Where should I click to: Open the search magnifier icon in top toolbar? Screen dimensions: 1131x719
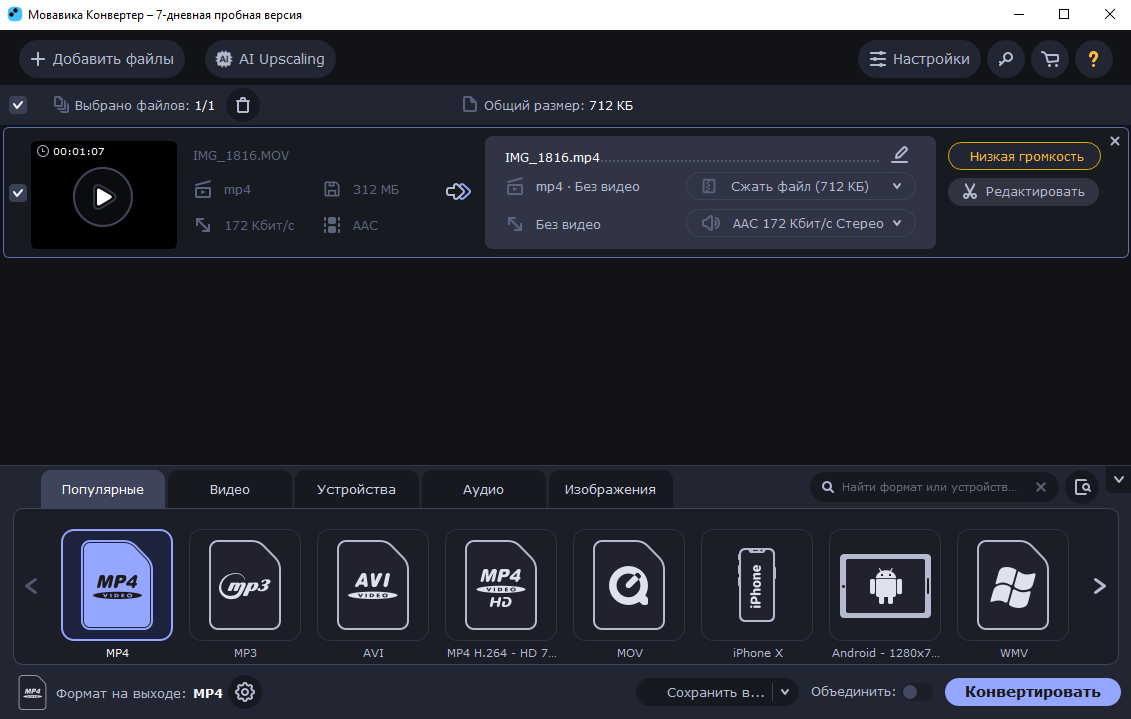tap(1006, 59)
